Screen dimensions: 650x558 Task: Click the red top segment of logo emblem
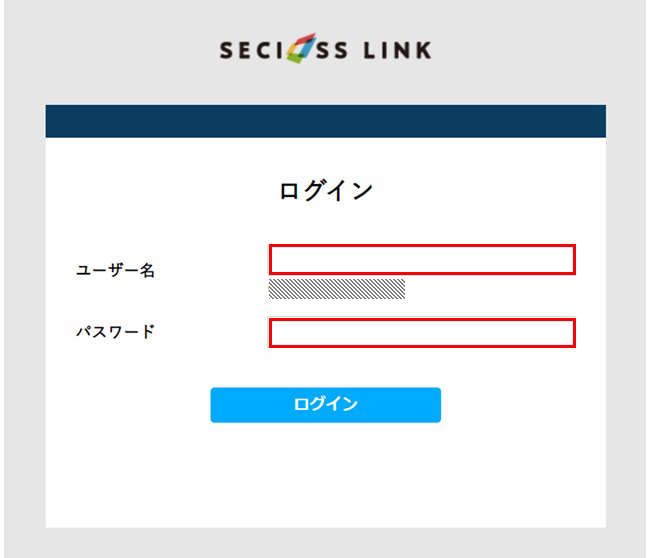306,39
